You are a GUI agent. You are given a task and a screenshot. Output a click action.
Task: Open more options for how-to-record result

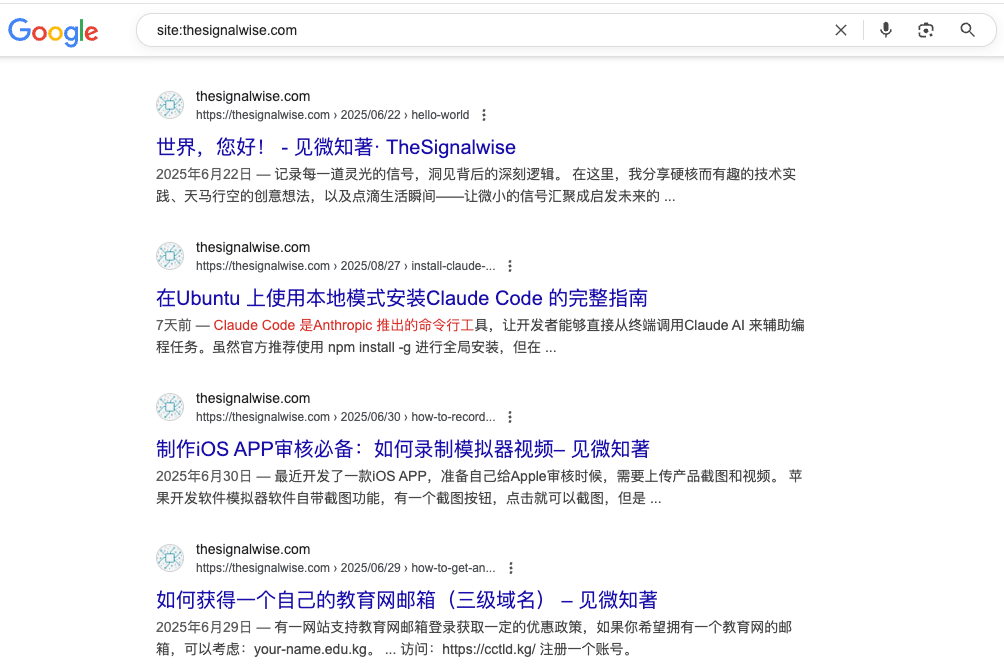510,417
